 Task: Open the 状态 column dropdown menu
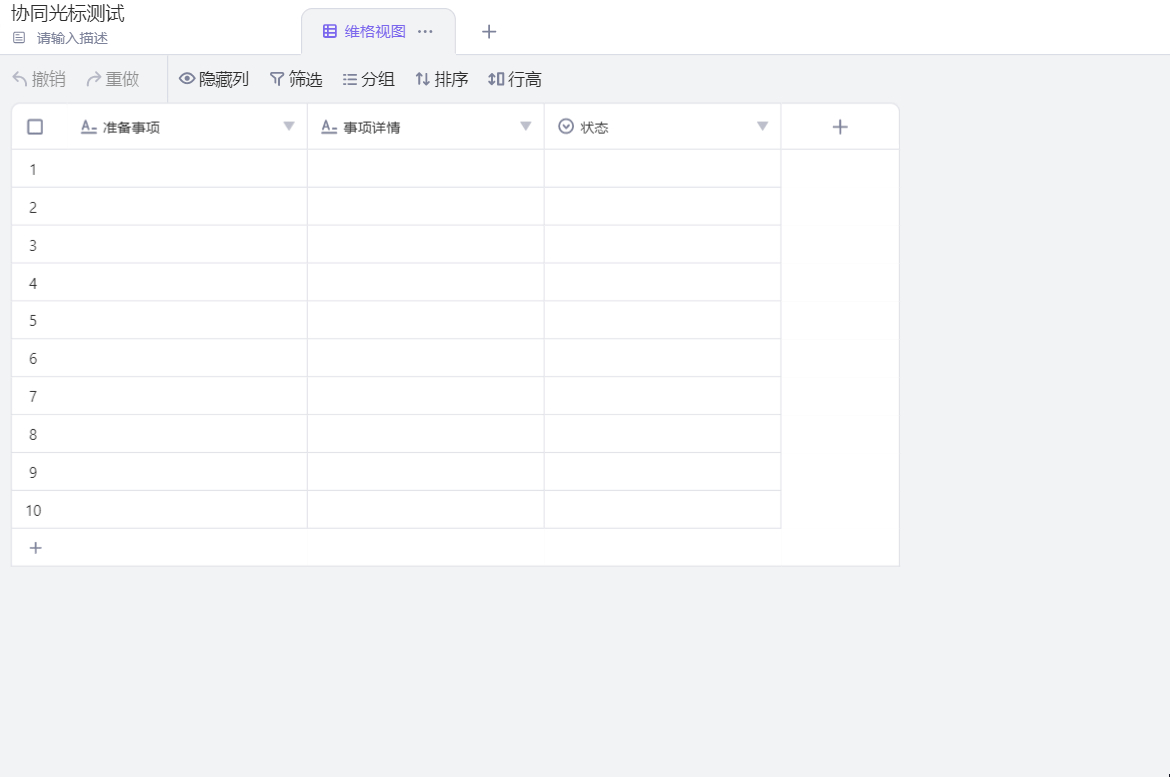pyautogui.click(x=763, y=126)
